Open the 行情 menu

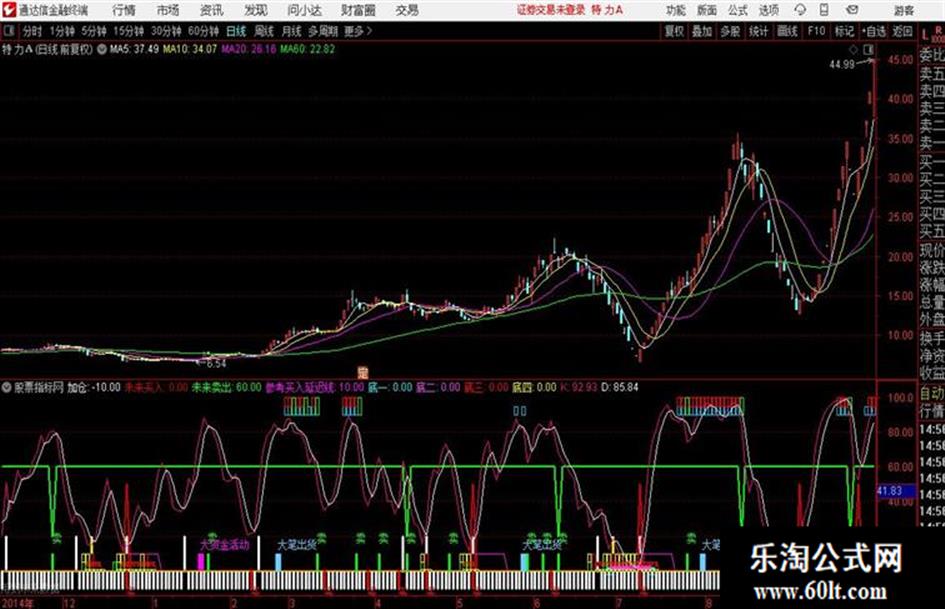coord(124,10)
